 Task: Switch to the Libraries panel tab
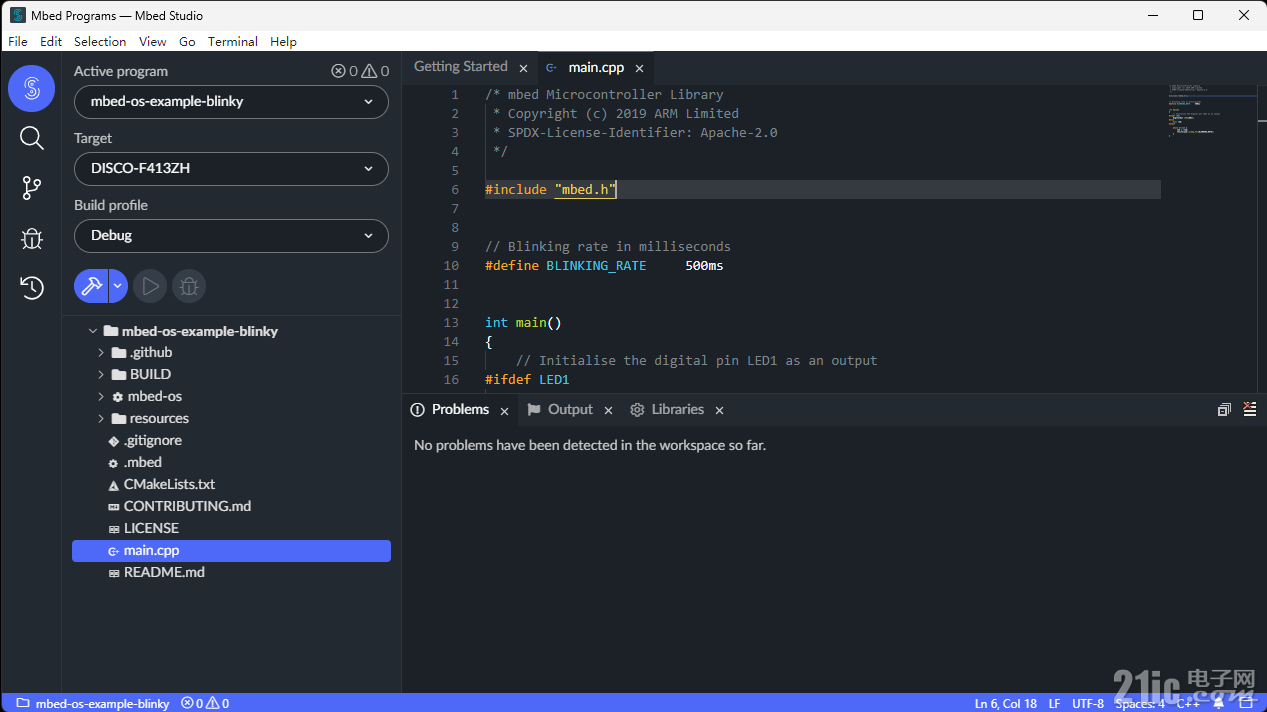point(677,410)
